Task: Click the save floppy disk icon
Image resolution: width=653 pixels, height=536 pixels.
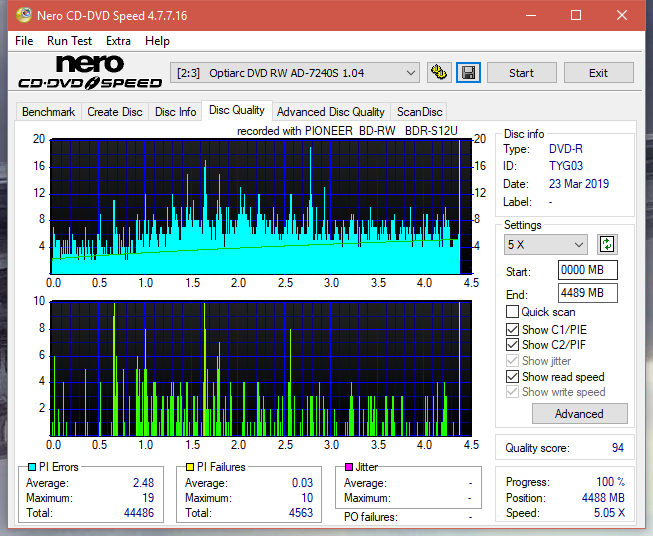Action: point(469,73)
